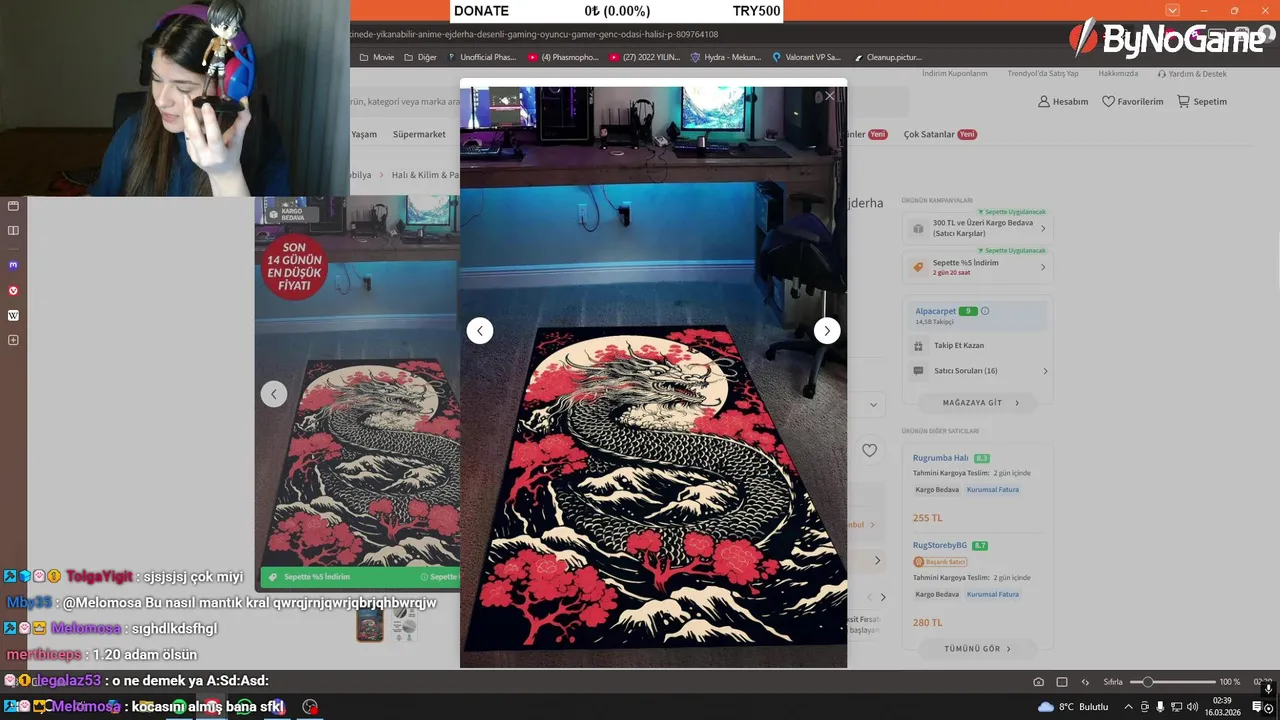Open İndirim Kuponlarım link
Image resolution: width=1280 pixels, height=720 pixels.
click(x=955, y=74)
